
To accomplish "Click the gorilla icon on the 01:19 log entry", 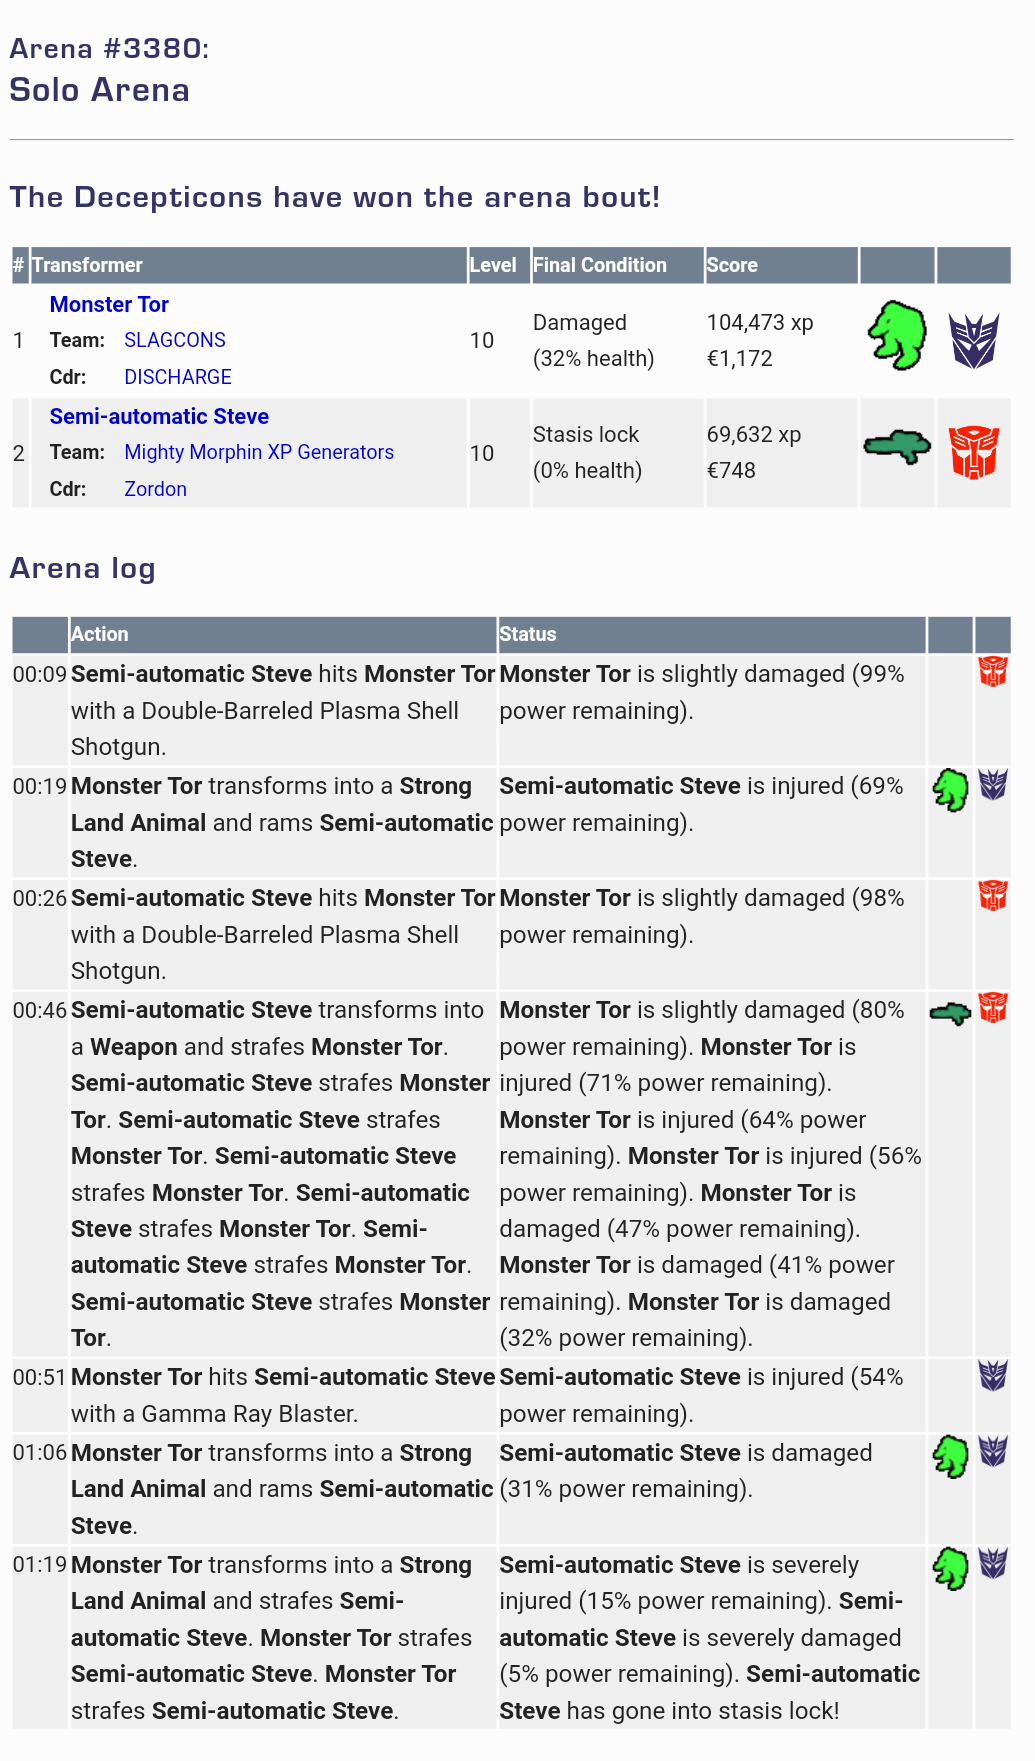I will point(950,1569).
